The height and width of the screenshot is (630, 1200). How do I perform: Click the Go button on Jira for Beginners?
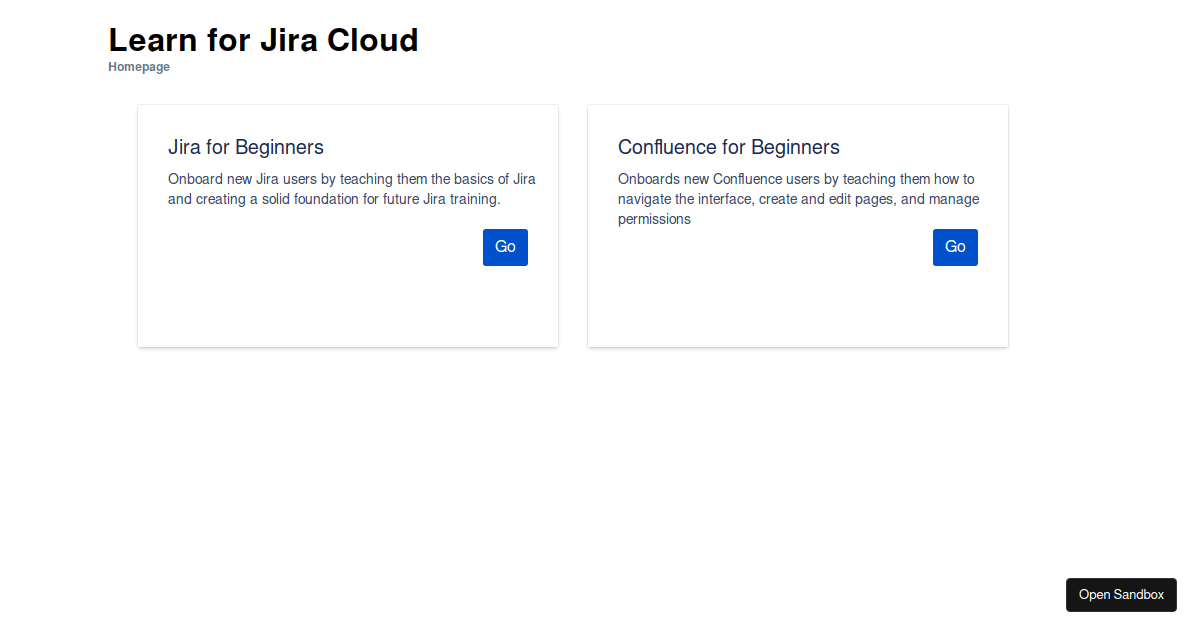click(504, 247)
